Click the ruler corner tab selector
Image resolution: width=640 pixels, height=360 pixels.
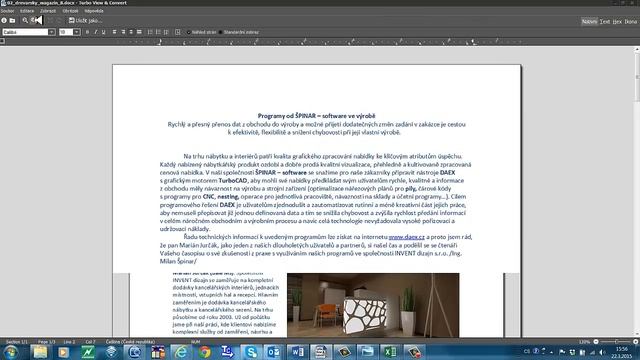click(x=2, y=41)
